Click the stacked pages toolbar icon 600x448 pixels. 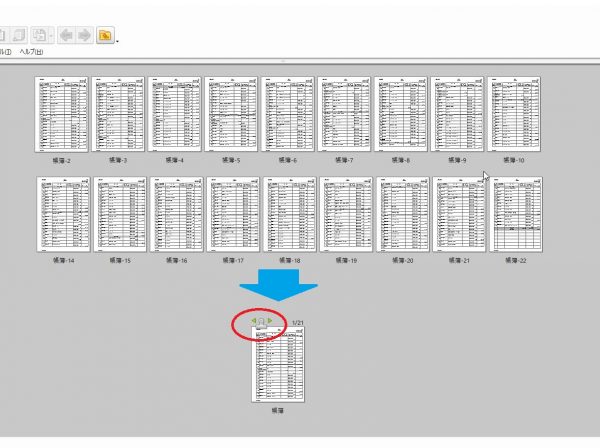40,36
